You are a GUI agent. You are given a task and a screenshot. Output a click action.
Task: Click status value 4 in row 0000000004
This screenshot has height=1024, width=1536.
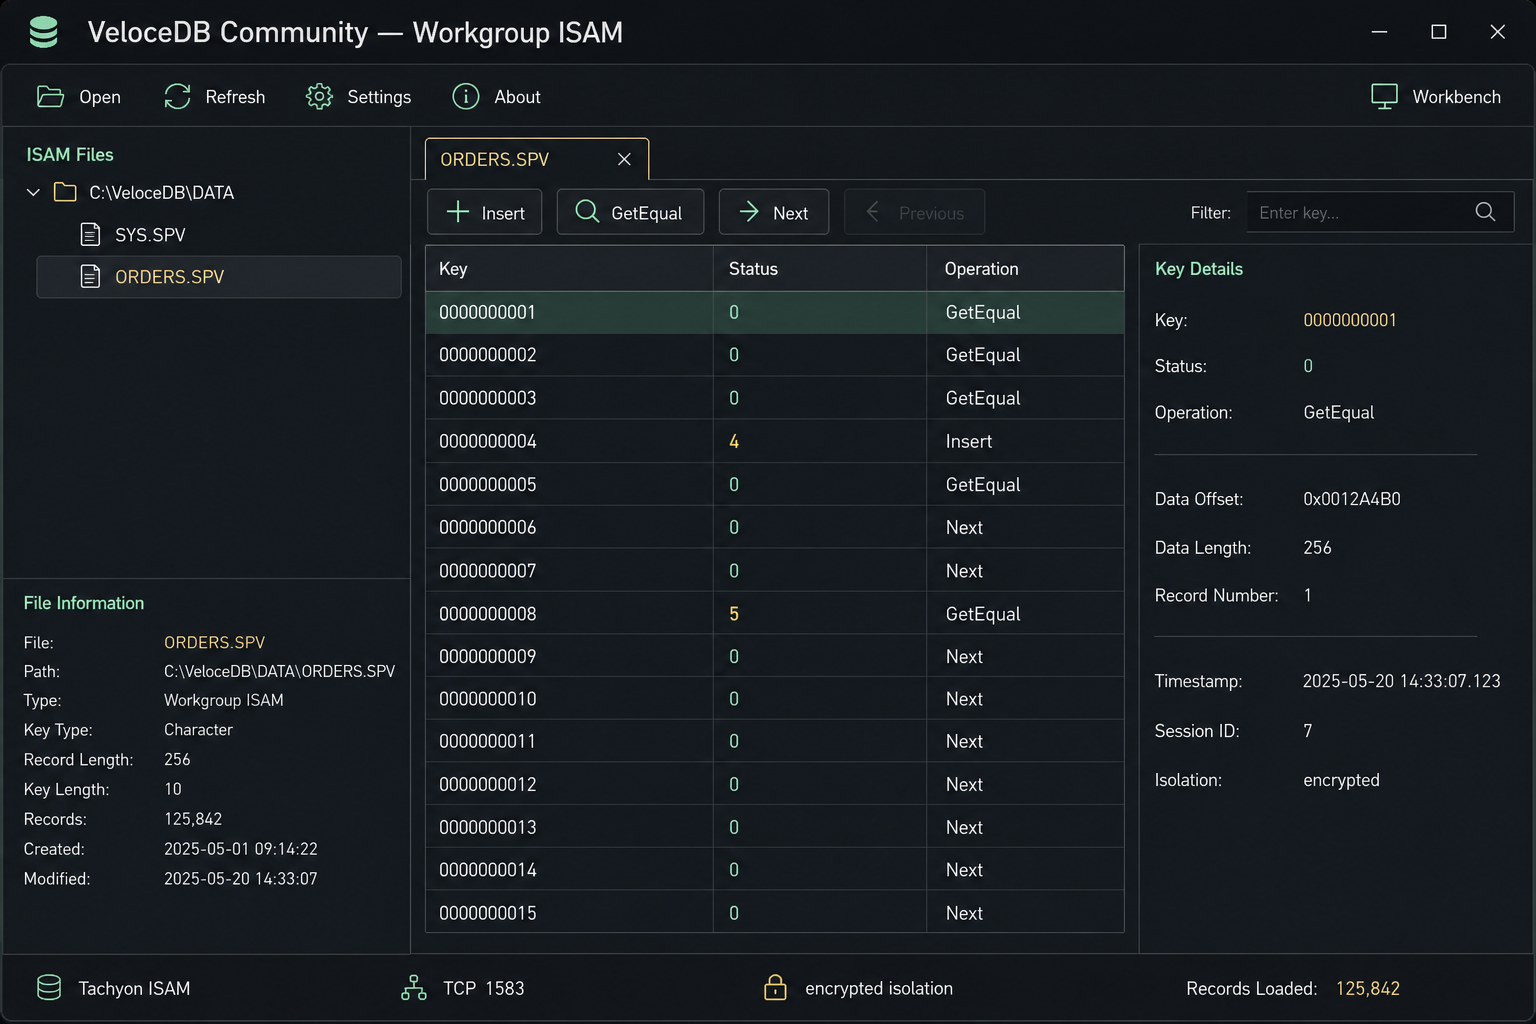[734, 441]
